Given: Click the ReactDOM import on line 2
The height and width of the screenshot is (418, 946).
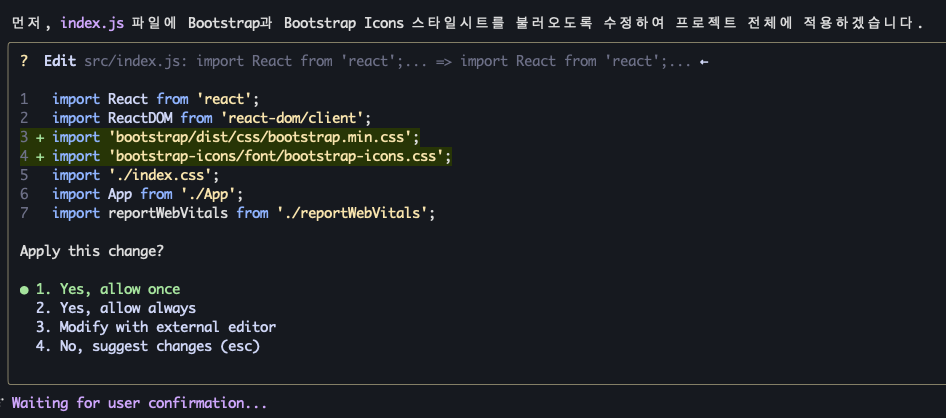Looking at the screenshot, I should tap(212, 118).
